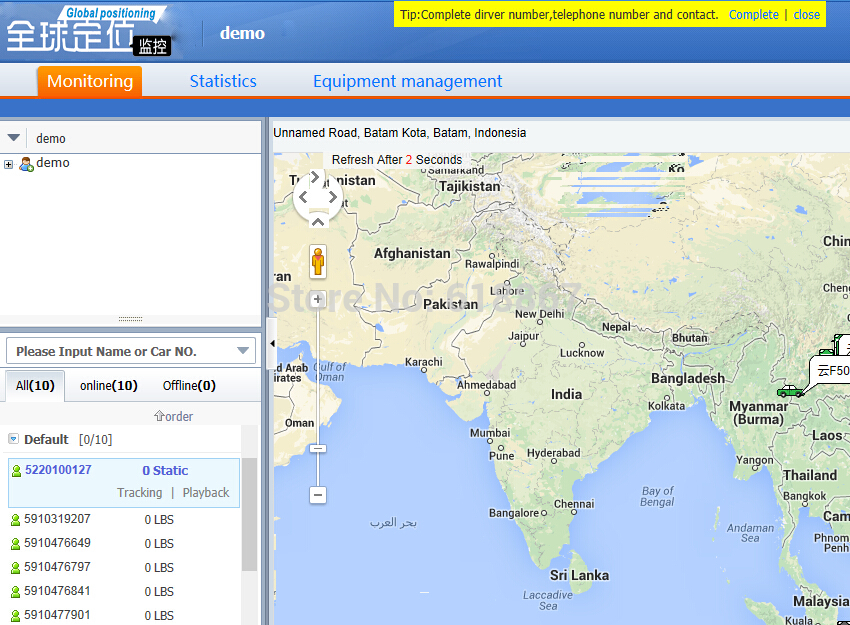Click the Street View pegman icon

pos(318,262)
